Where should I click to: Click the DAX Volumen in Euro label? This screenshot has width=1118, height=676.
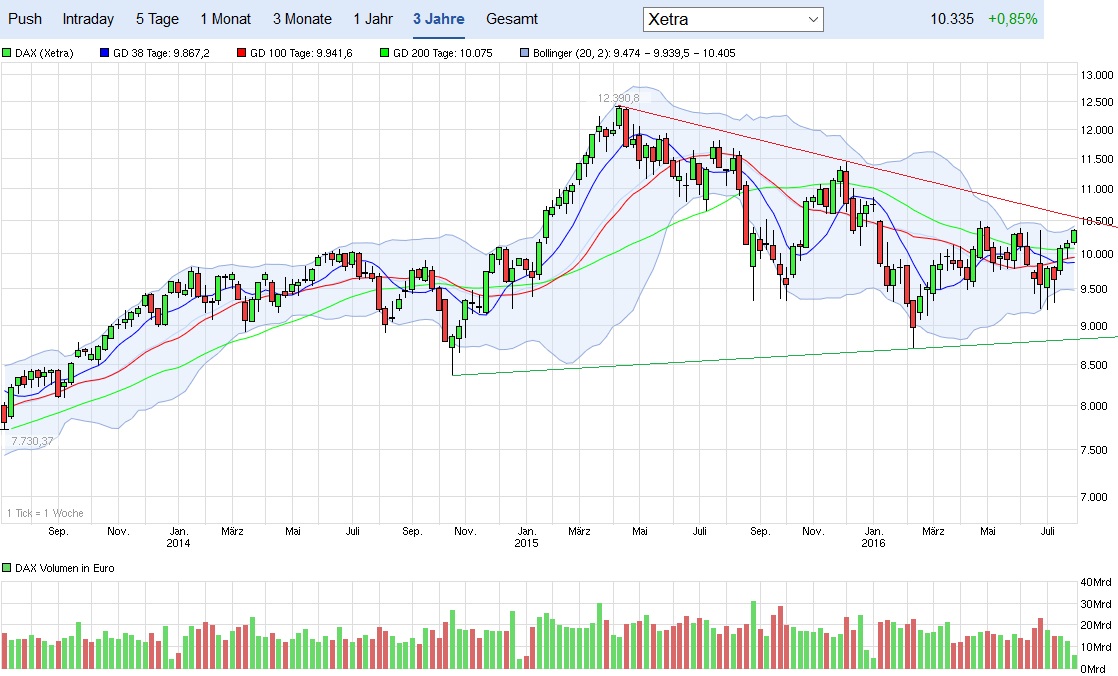coord(64,568)
